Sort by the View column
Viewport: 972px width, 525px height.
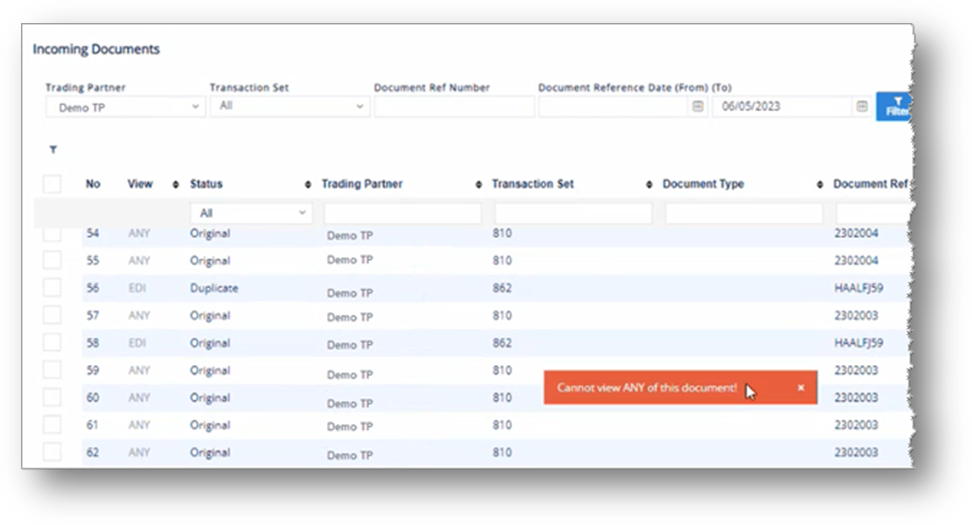pos(175,185)
